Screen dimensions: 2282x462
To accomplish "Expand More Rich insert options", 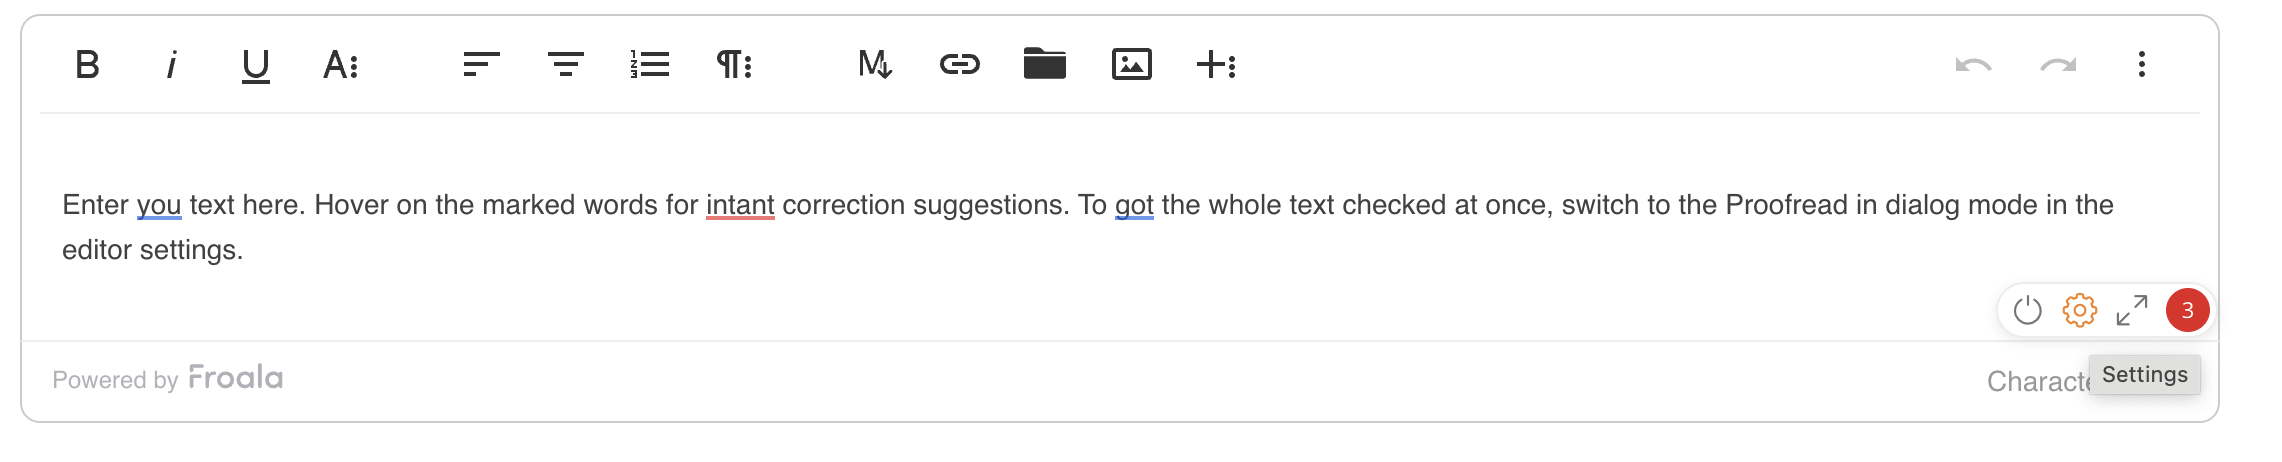I will coord(1217,65).
